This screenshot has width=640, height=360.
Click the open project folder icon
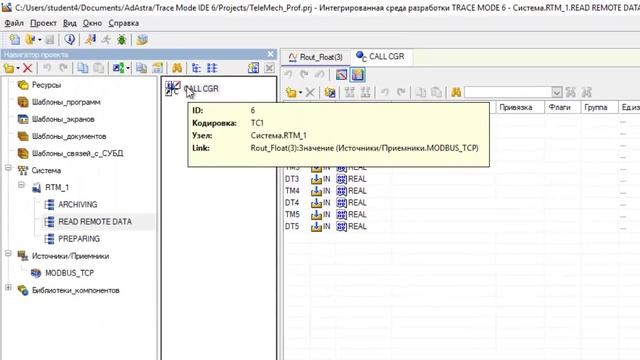(x=30, y=40)
